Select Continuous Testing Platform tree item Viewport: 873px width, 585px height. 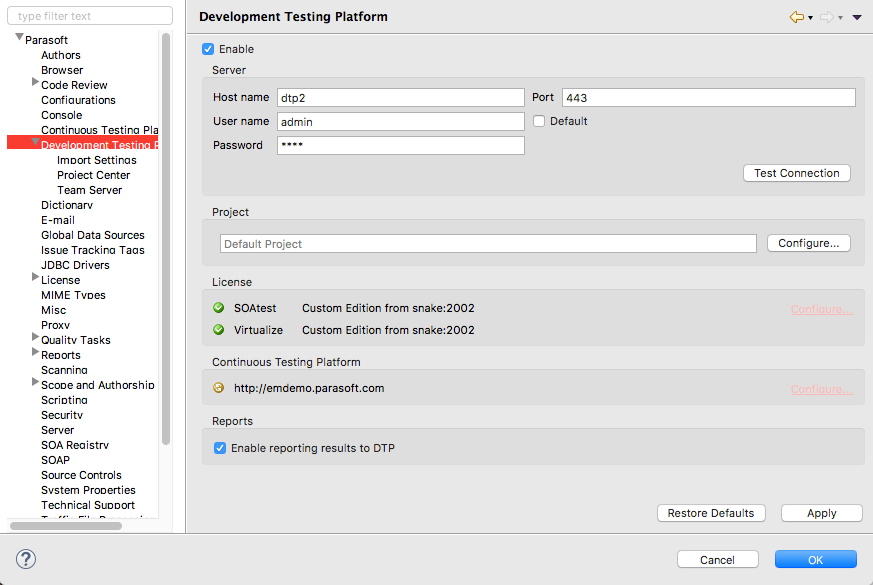pos(100,130)
